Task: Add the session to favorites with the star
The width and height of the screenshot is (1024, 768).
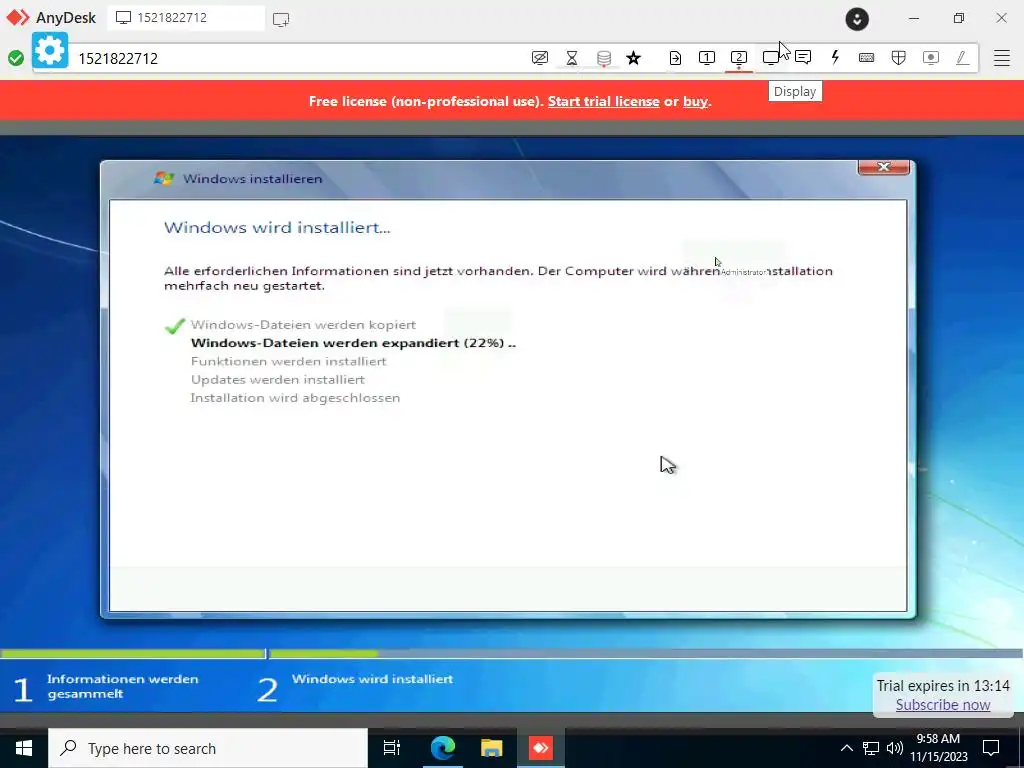Action: coord(633,58)
